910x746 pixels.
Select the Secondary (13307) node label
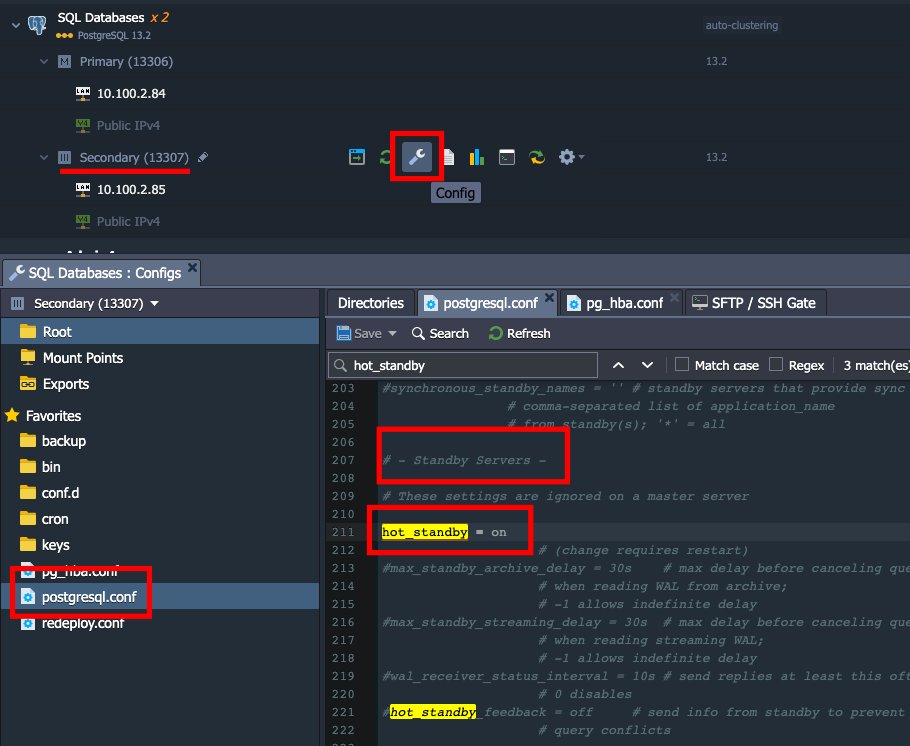134,157
